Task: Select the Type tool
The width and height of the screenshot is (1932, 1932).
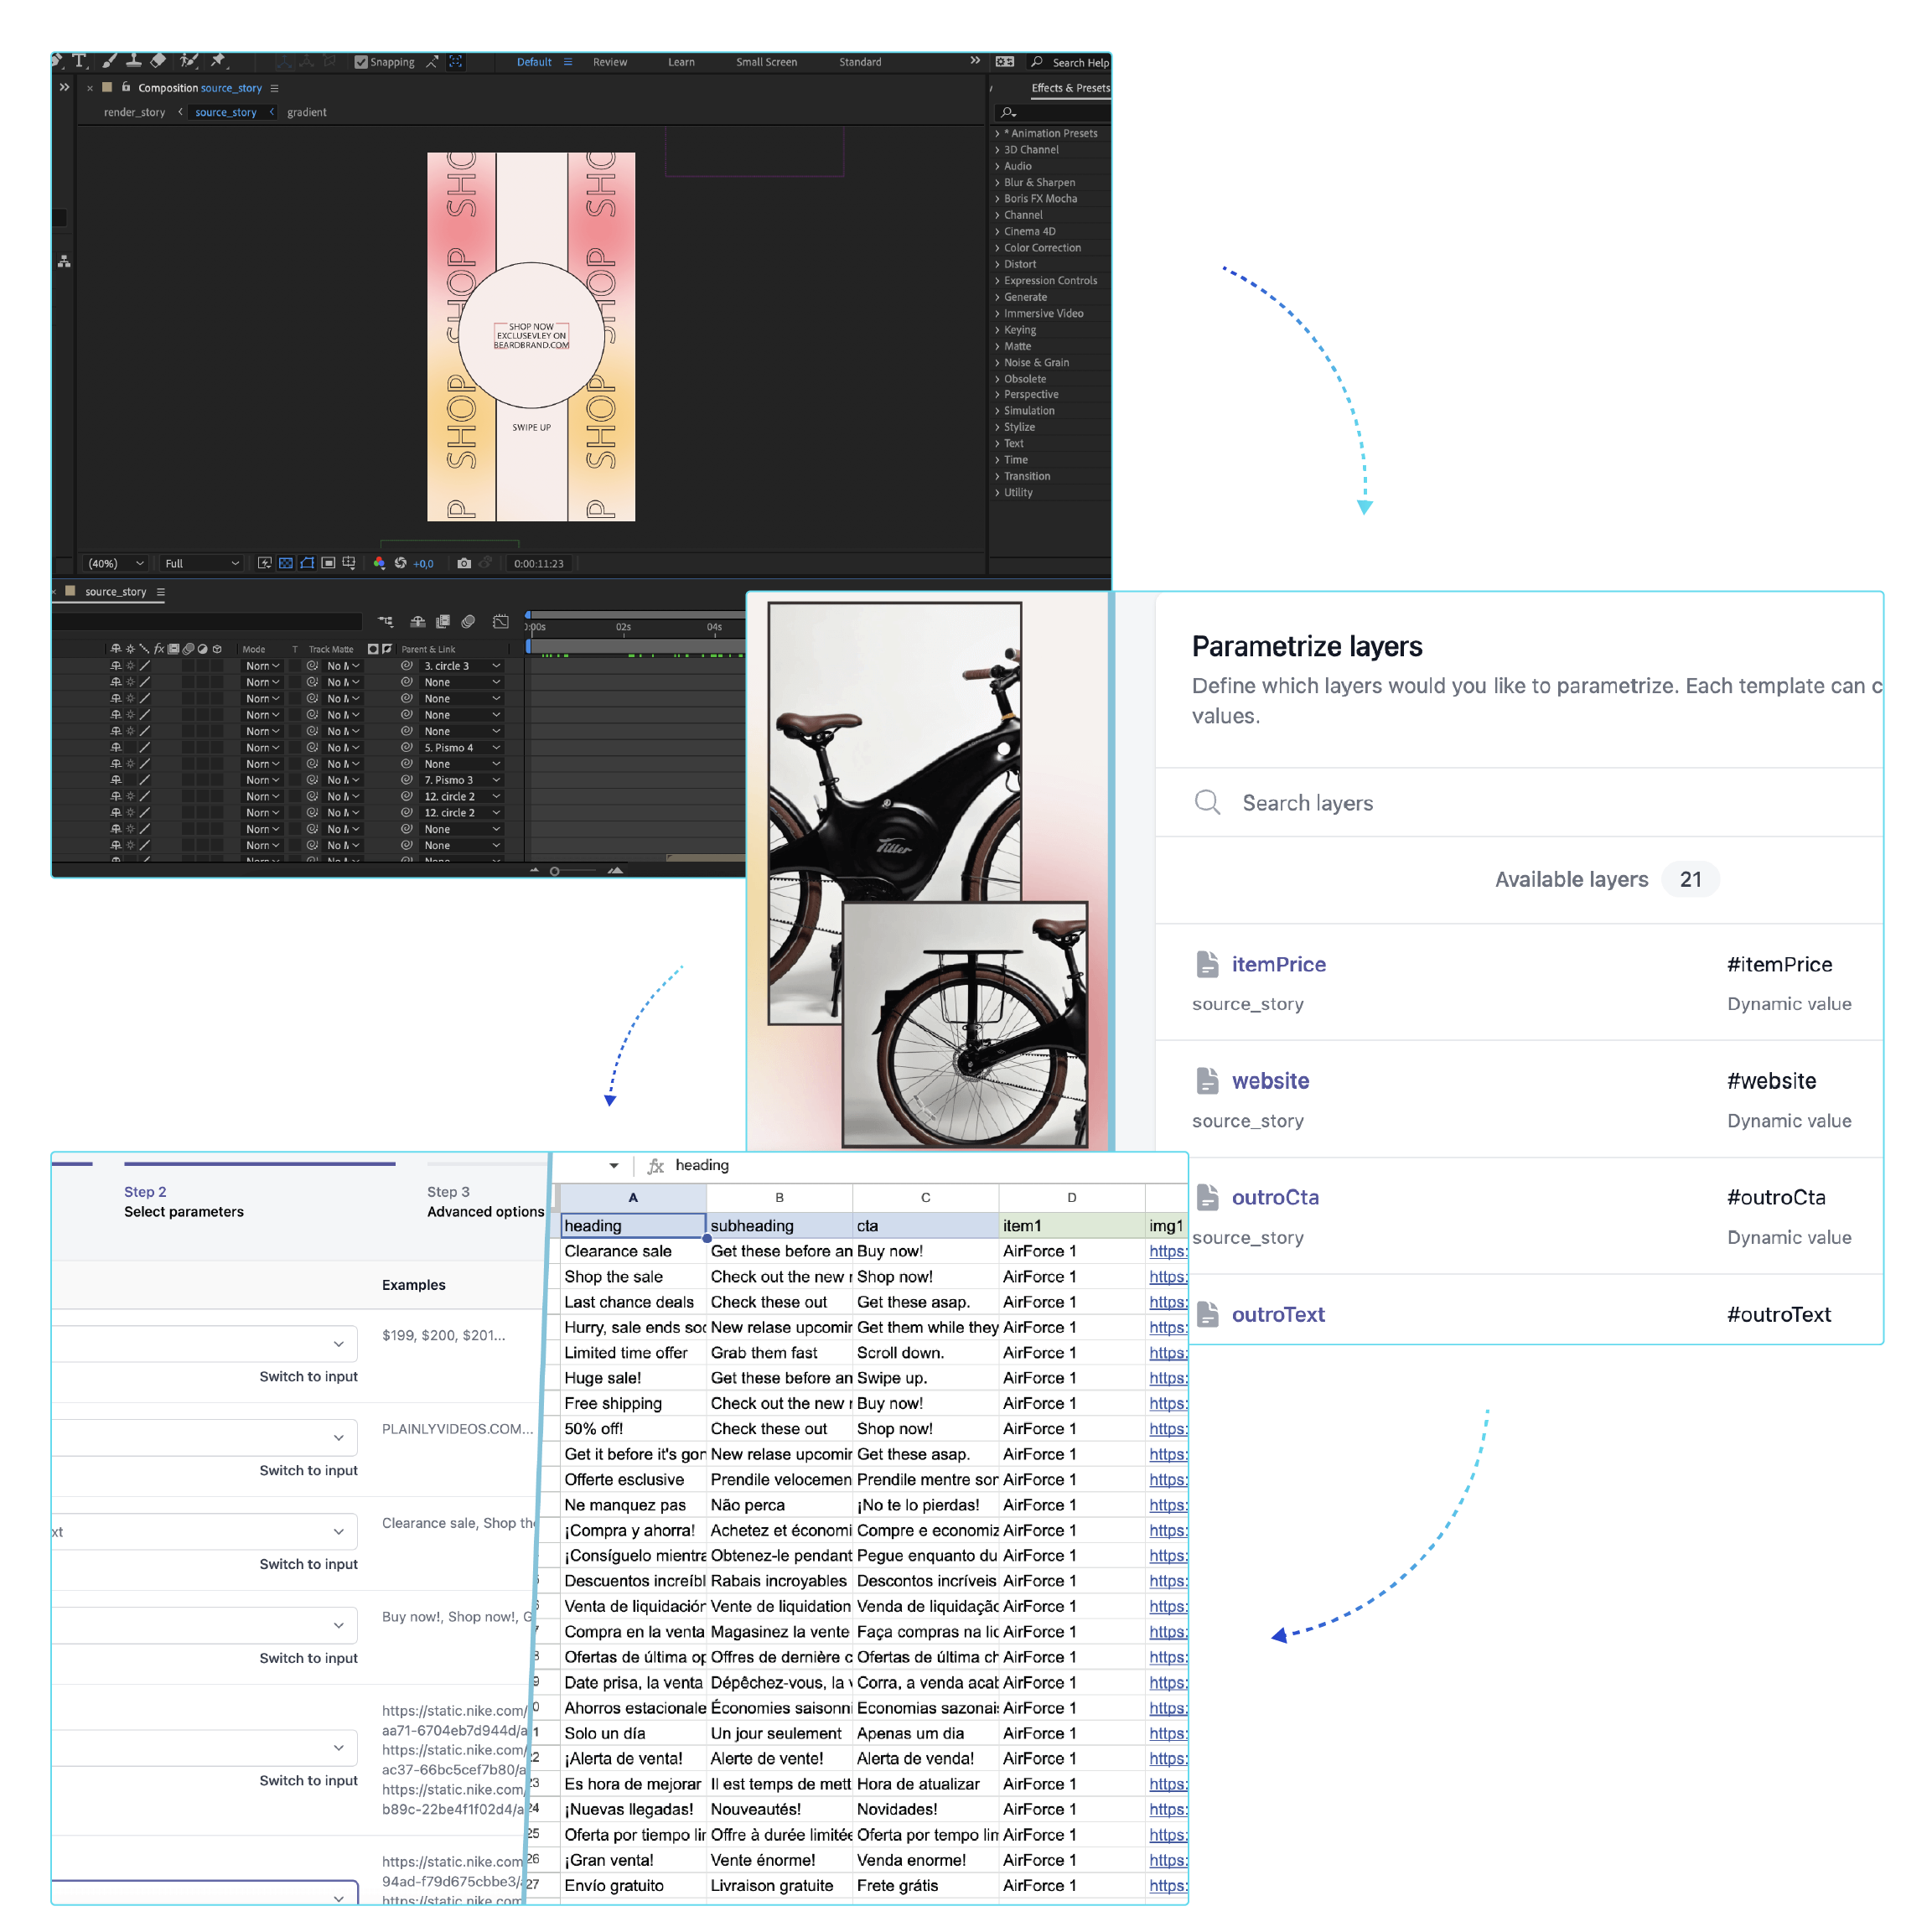Action: click(x=80, y=61)
